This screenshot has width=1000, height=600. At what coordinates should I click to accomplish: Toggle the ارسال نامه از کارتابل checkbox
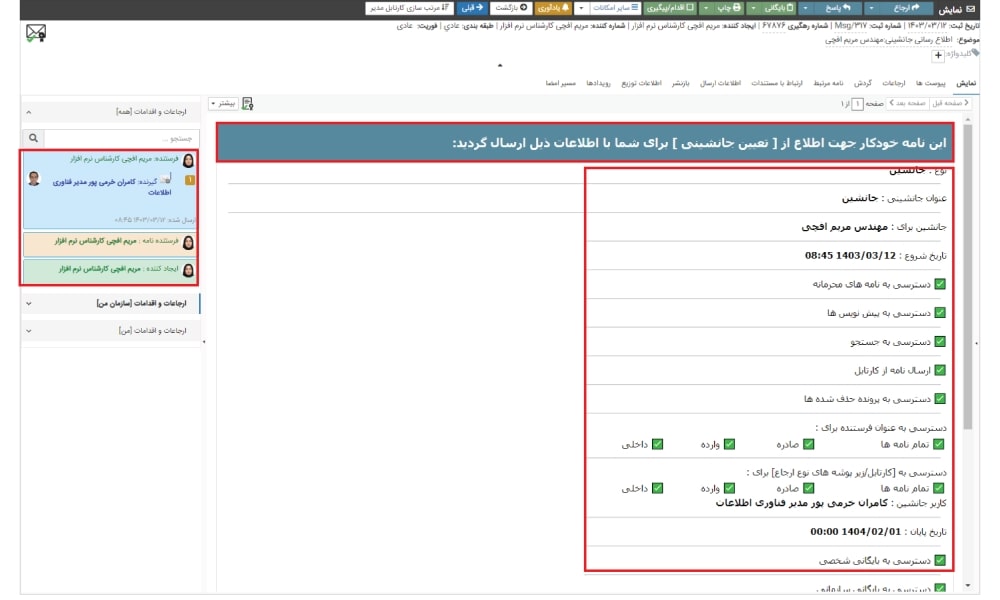tap(939, 370)
